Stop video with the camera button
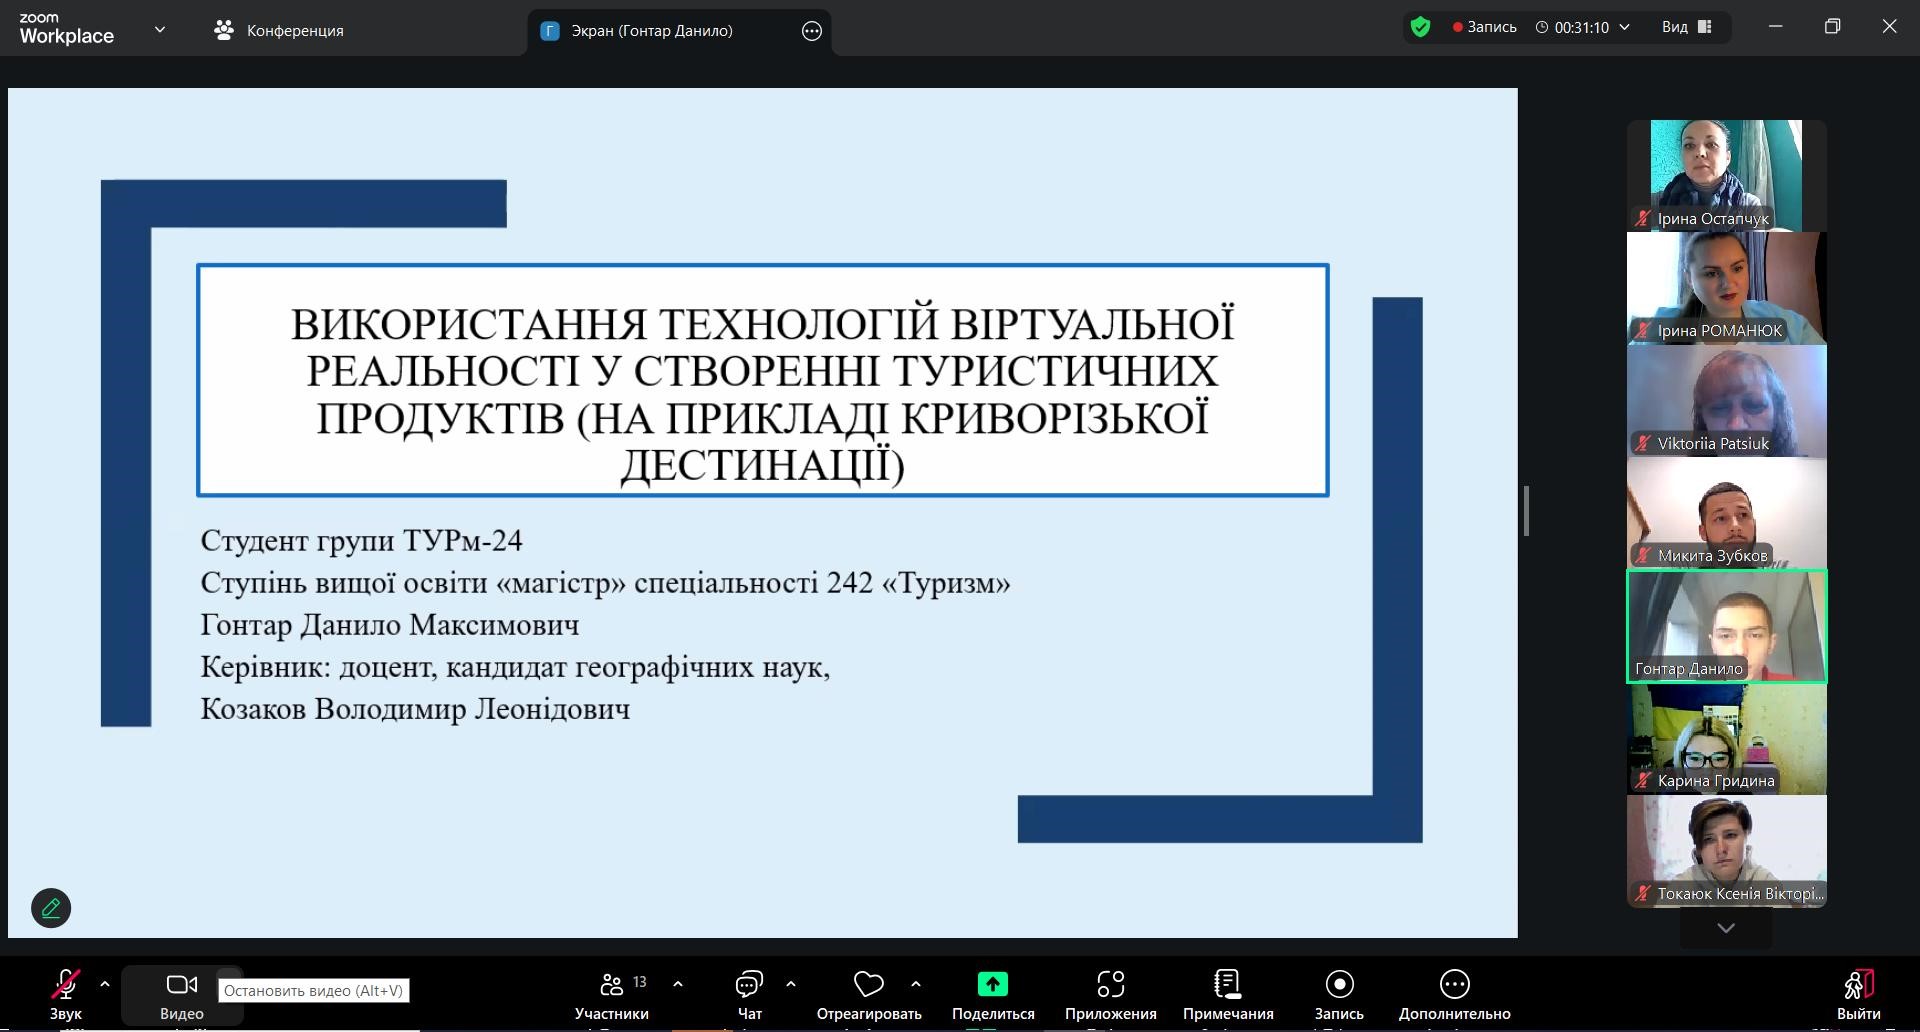 point(181,985)
